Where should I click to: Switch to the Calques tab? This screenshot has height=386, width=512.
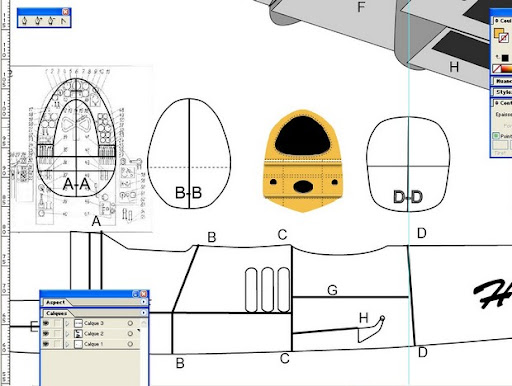coord(56,313)
